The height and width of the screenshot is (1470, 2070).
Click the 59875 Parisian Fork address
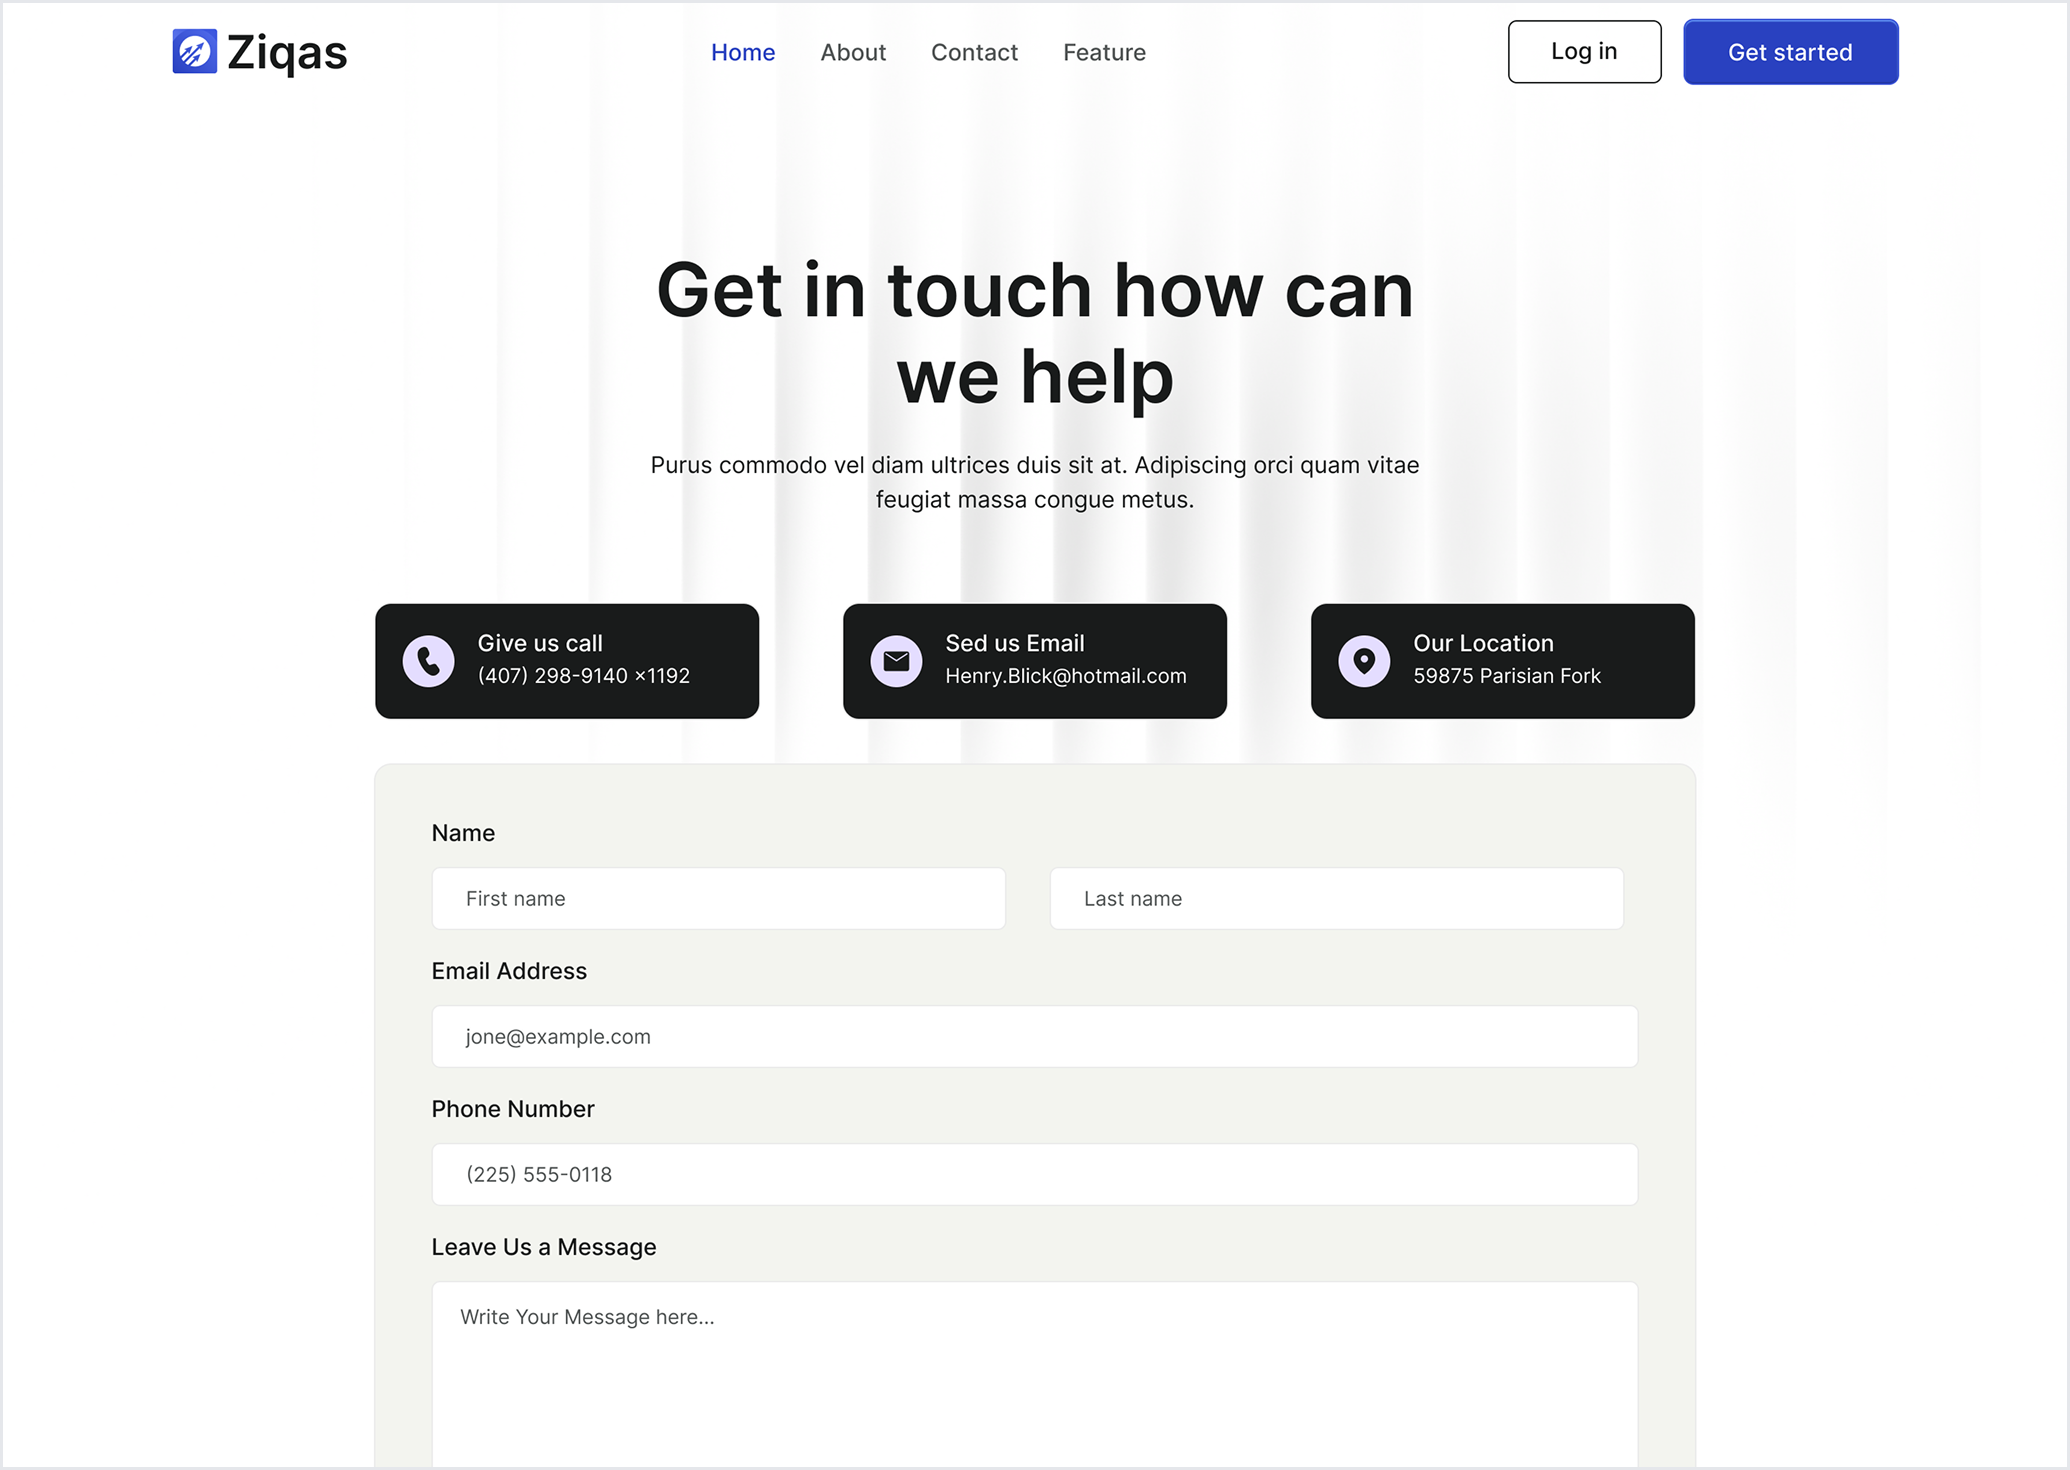click(x=1506, y=676)
